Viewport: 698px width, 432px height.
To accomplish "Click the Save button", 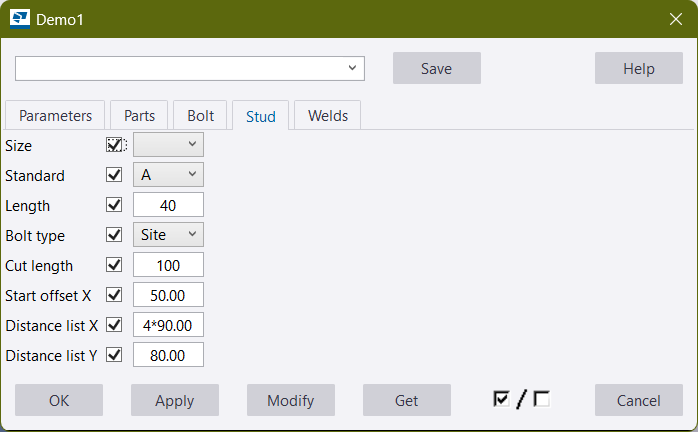I will point(437,68).
